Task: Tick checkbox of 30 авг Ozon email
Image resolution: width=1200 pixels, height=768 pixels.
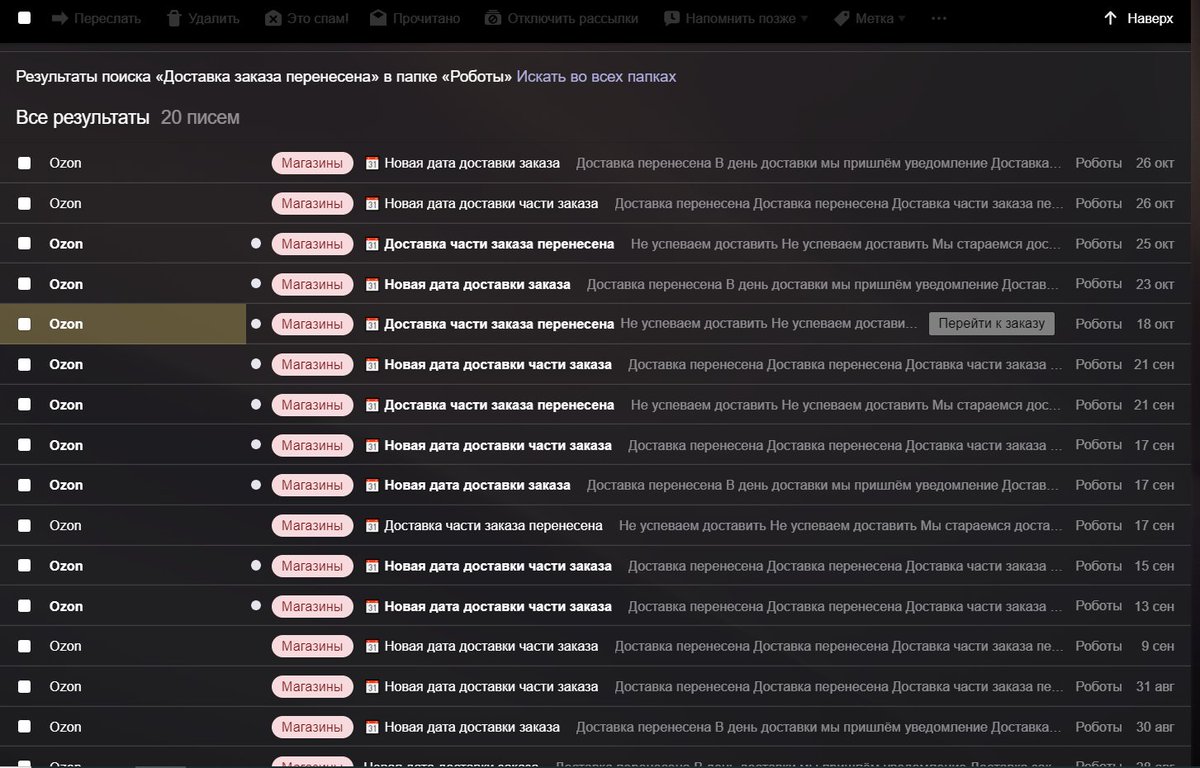Action: 24,727
